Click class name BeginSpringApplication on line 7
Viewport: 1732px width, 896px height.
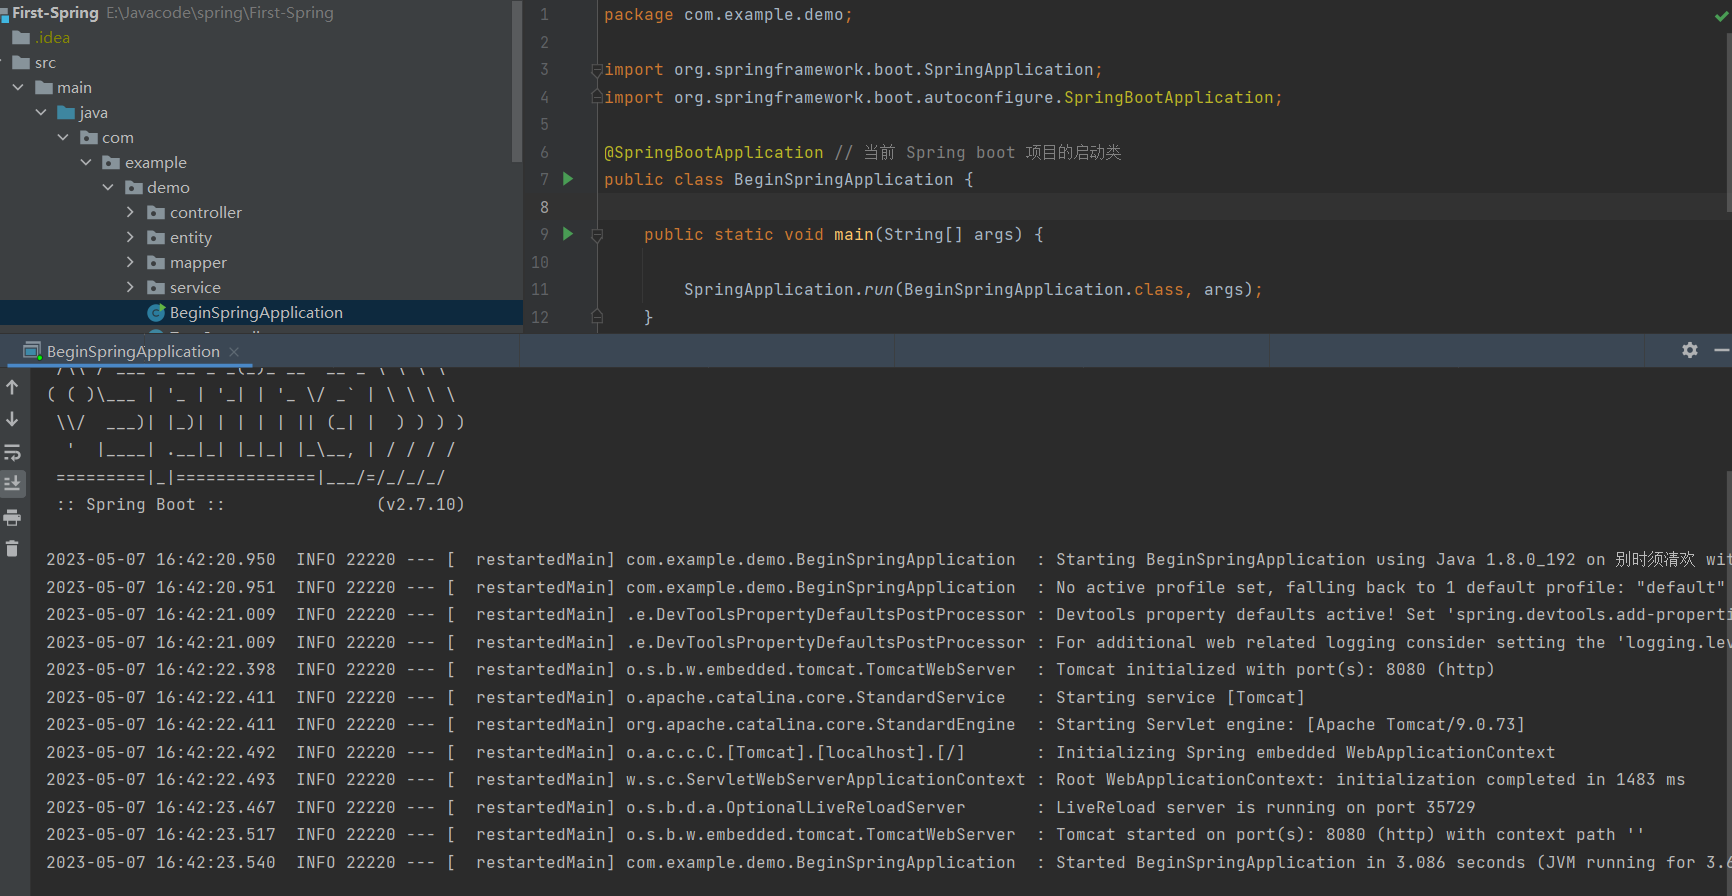pyautogui.click(x=844, y=180)
